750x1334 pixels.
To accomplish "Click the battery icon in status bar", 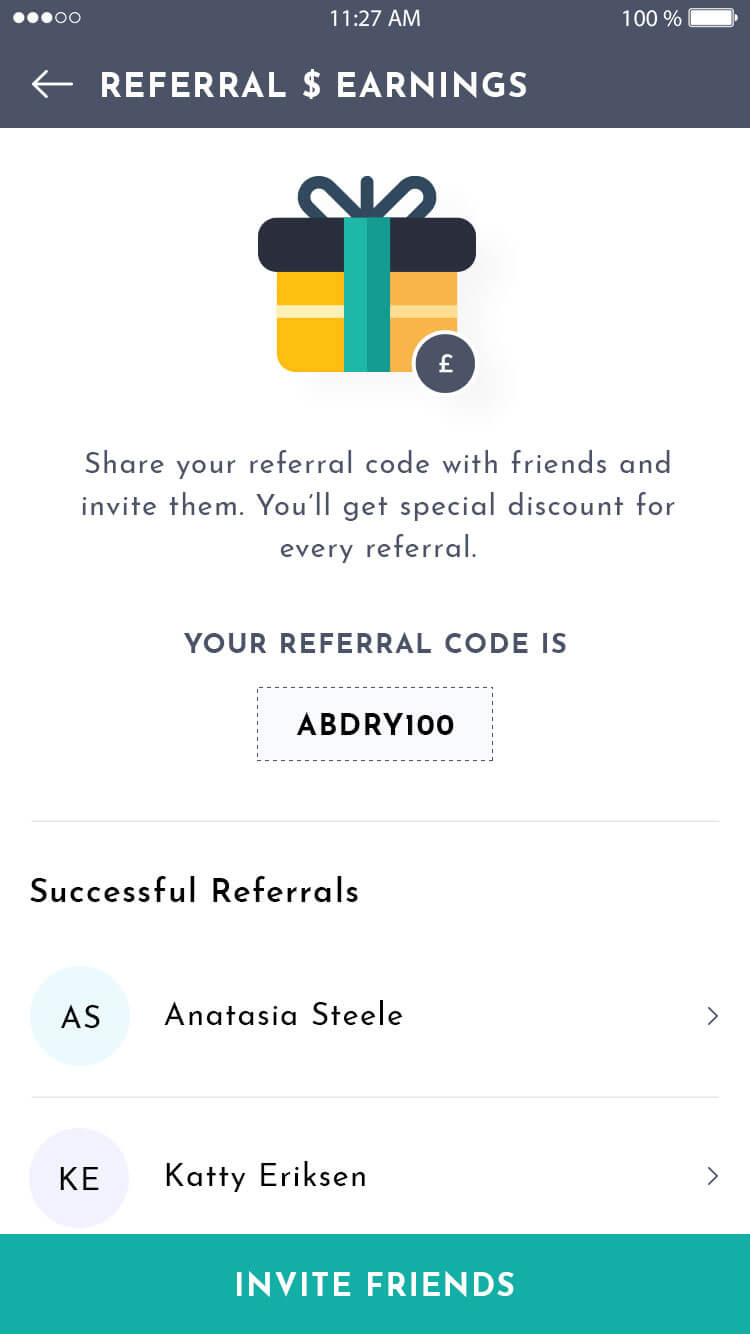I will [x=712, y=18].
